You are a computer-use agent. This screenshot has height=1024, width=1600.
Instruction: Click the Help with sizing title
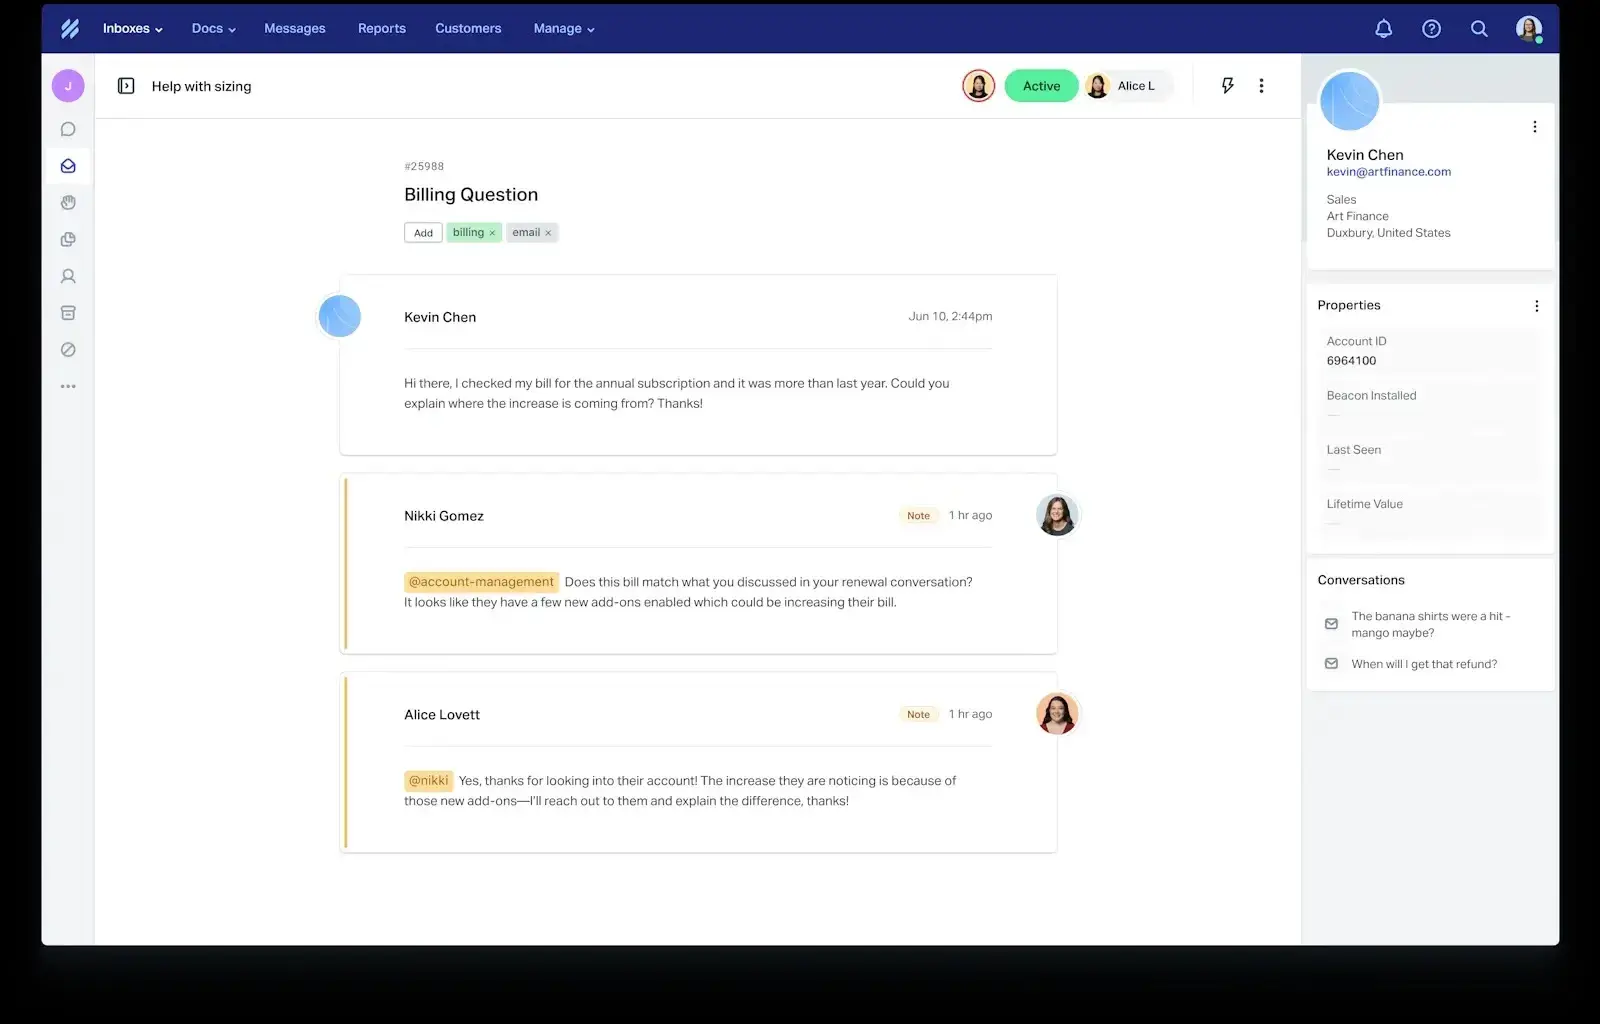coord(201,87)
